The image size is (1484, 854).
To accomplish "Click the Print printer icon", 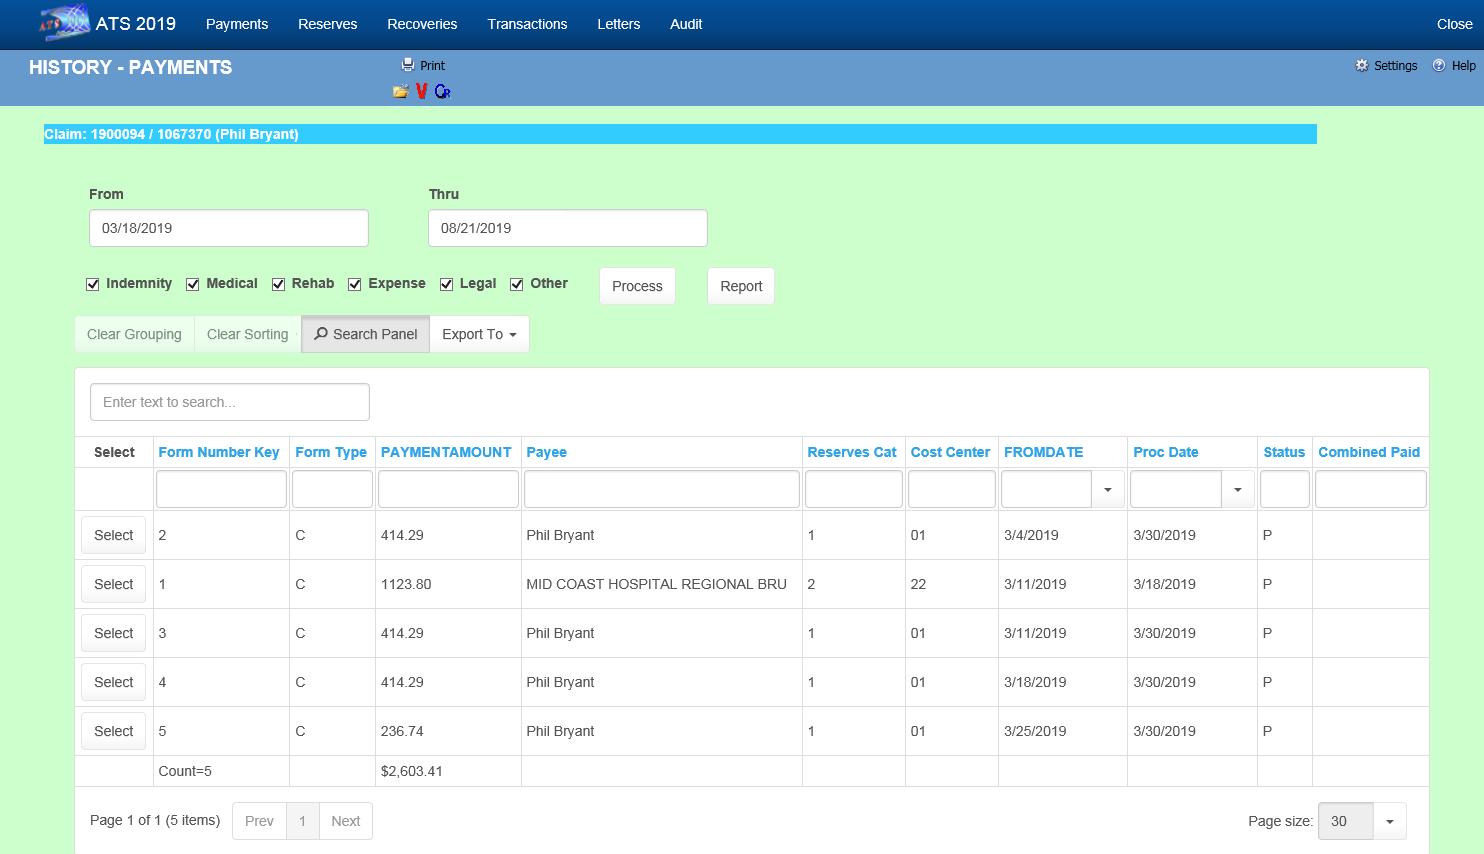I will 408,65.
